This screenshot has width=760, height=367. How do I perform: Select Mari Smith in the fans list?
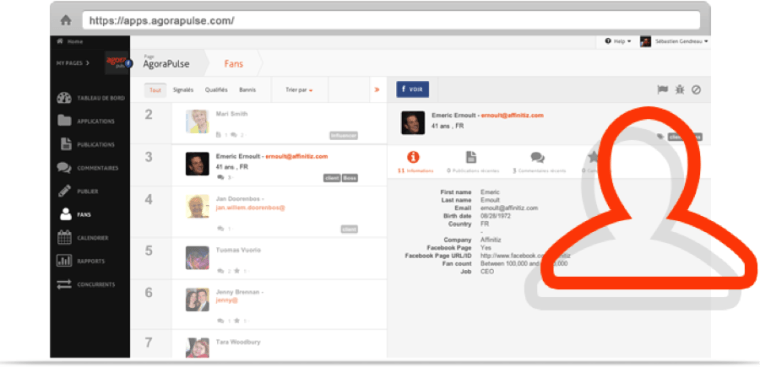click(279, 123)
